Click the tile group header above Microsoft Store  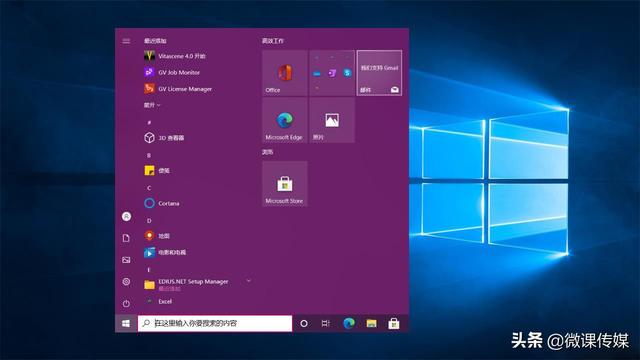[267, 152]
